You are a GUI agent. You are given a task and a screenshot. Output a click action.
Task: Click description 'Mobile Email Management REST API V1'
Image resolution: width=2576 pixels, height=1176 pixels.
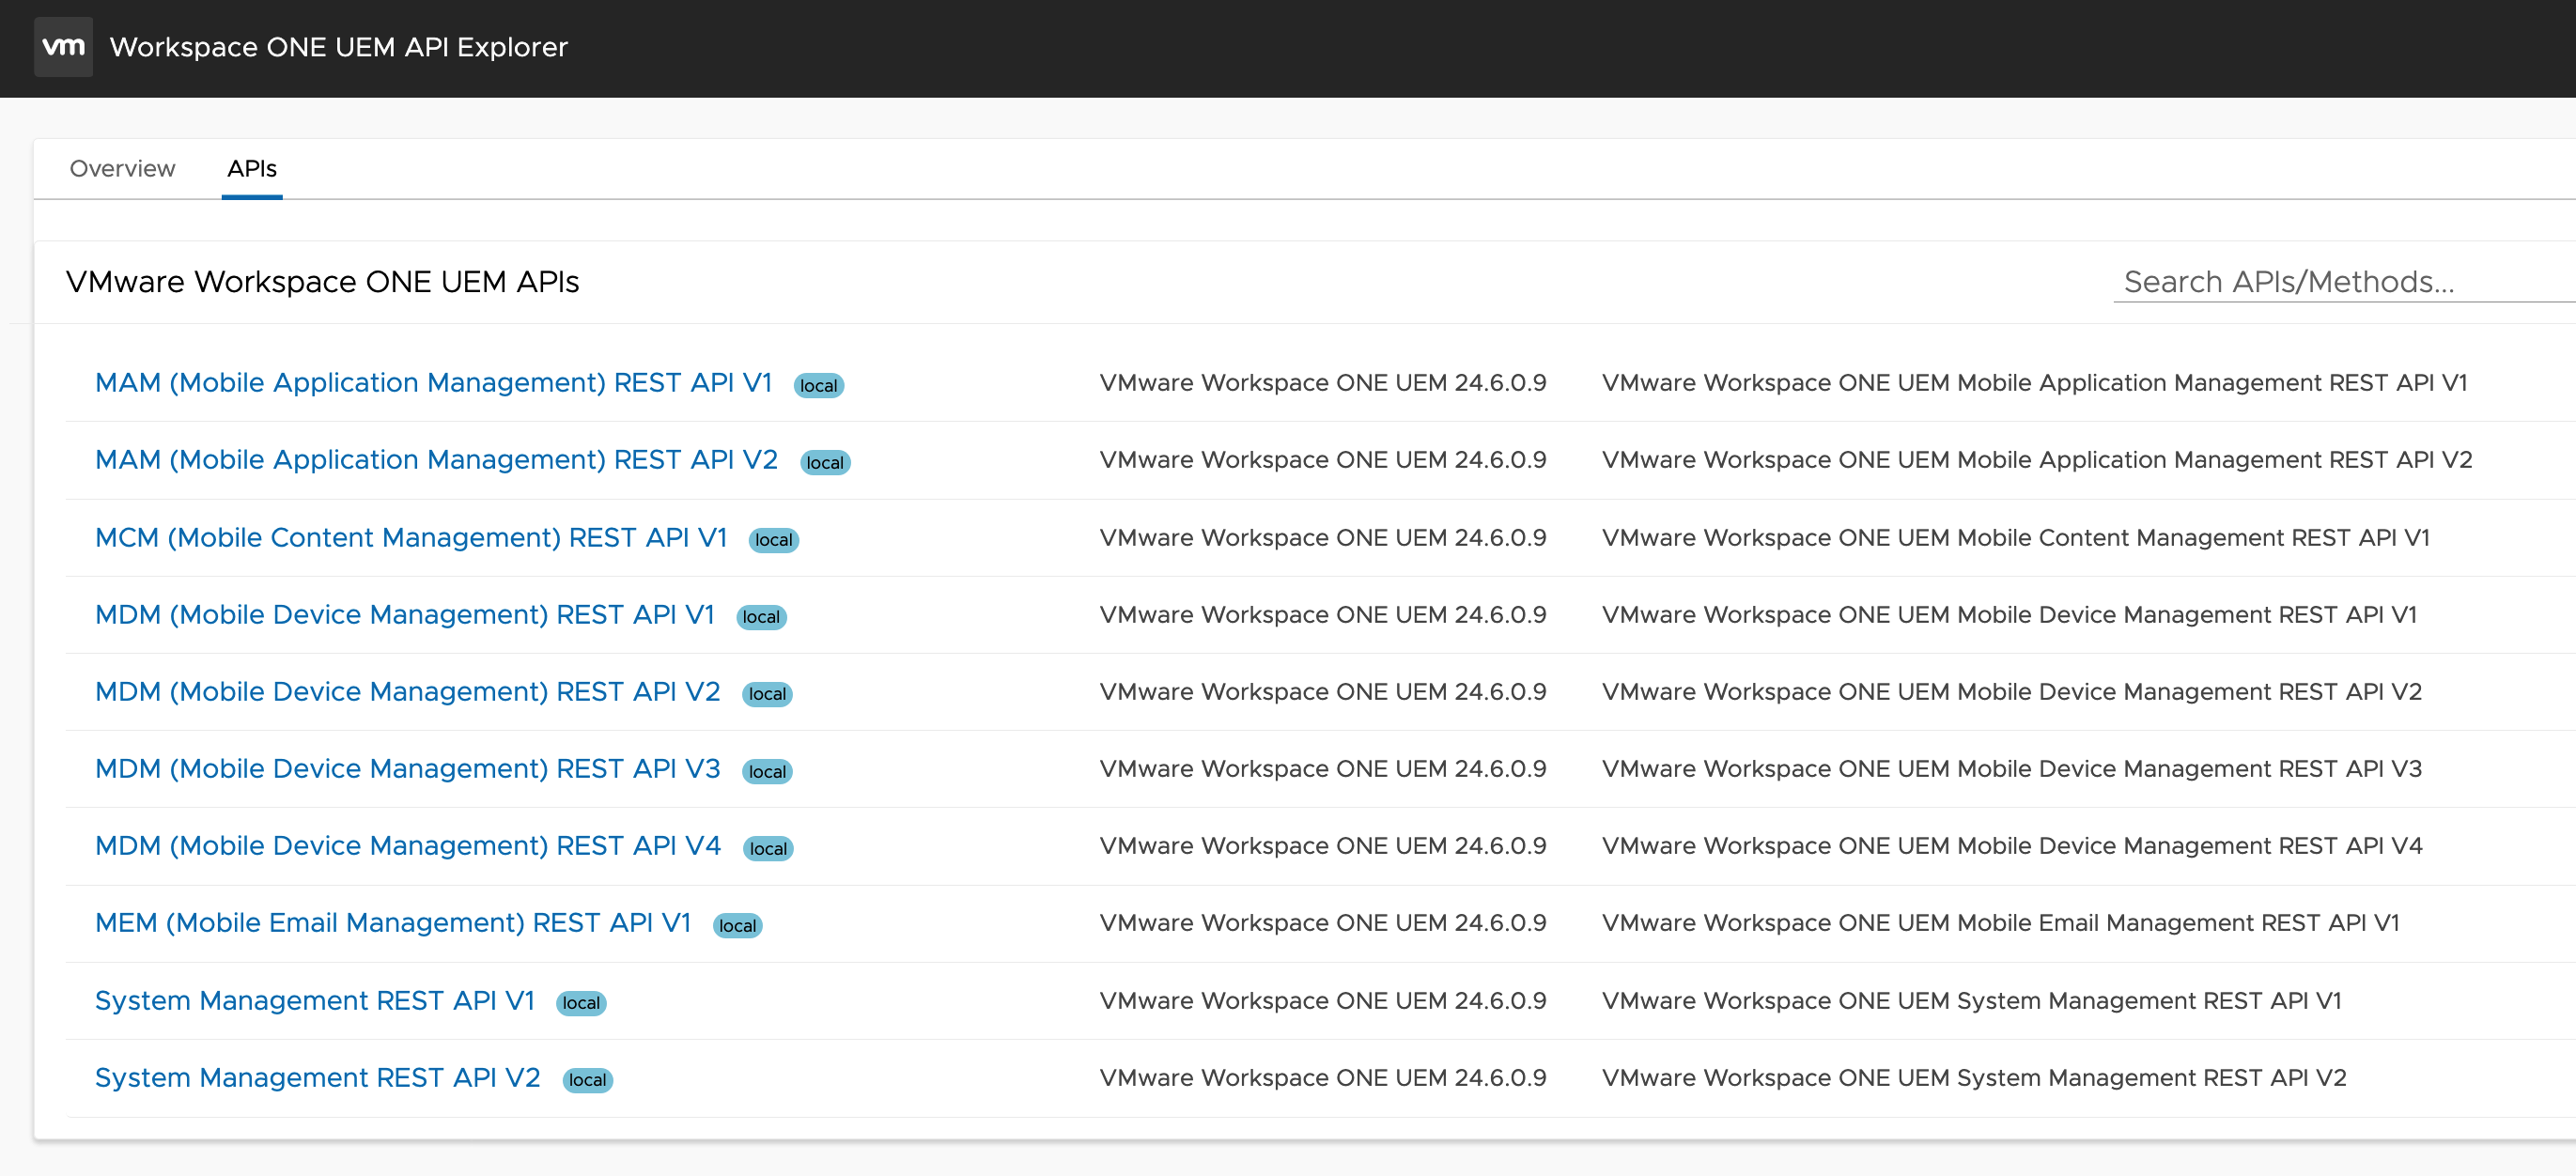tap(2000, 923)
